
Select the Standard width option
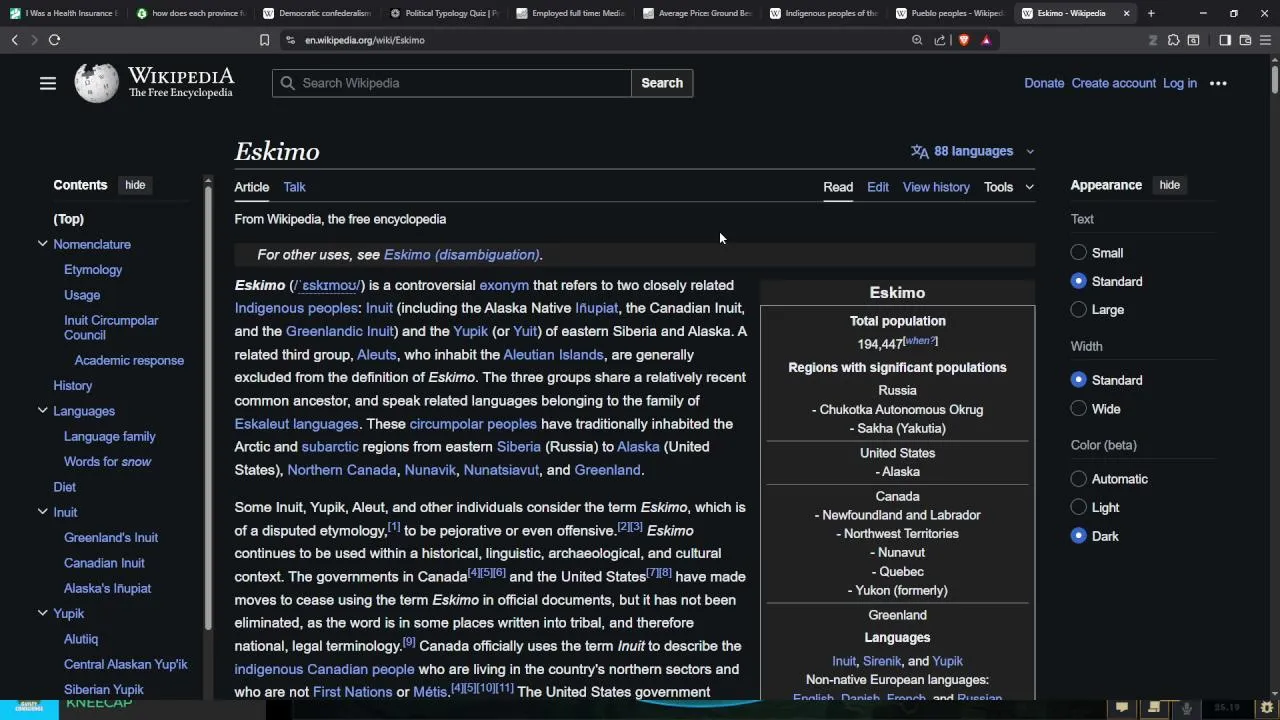(1078, 380)
